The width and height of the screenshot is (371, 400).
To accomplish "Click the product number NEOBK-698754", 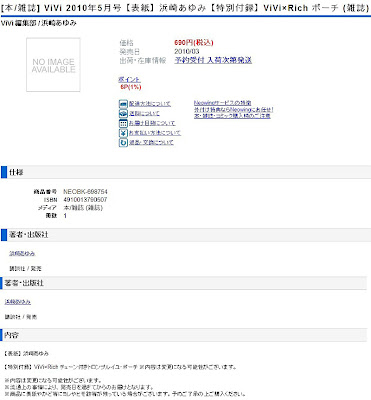I will [85, 192].
